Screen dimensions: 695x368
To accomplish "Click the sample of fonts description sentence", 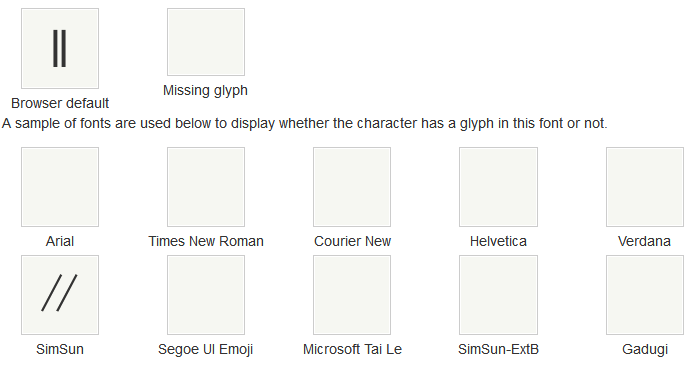I will 305,124.
